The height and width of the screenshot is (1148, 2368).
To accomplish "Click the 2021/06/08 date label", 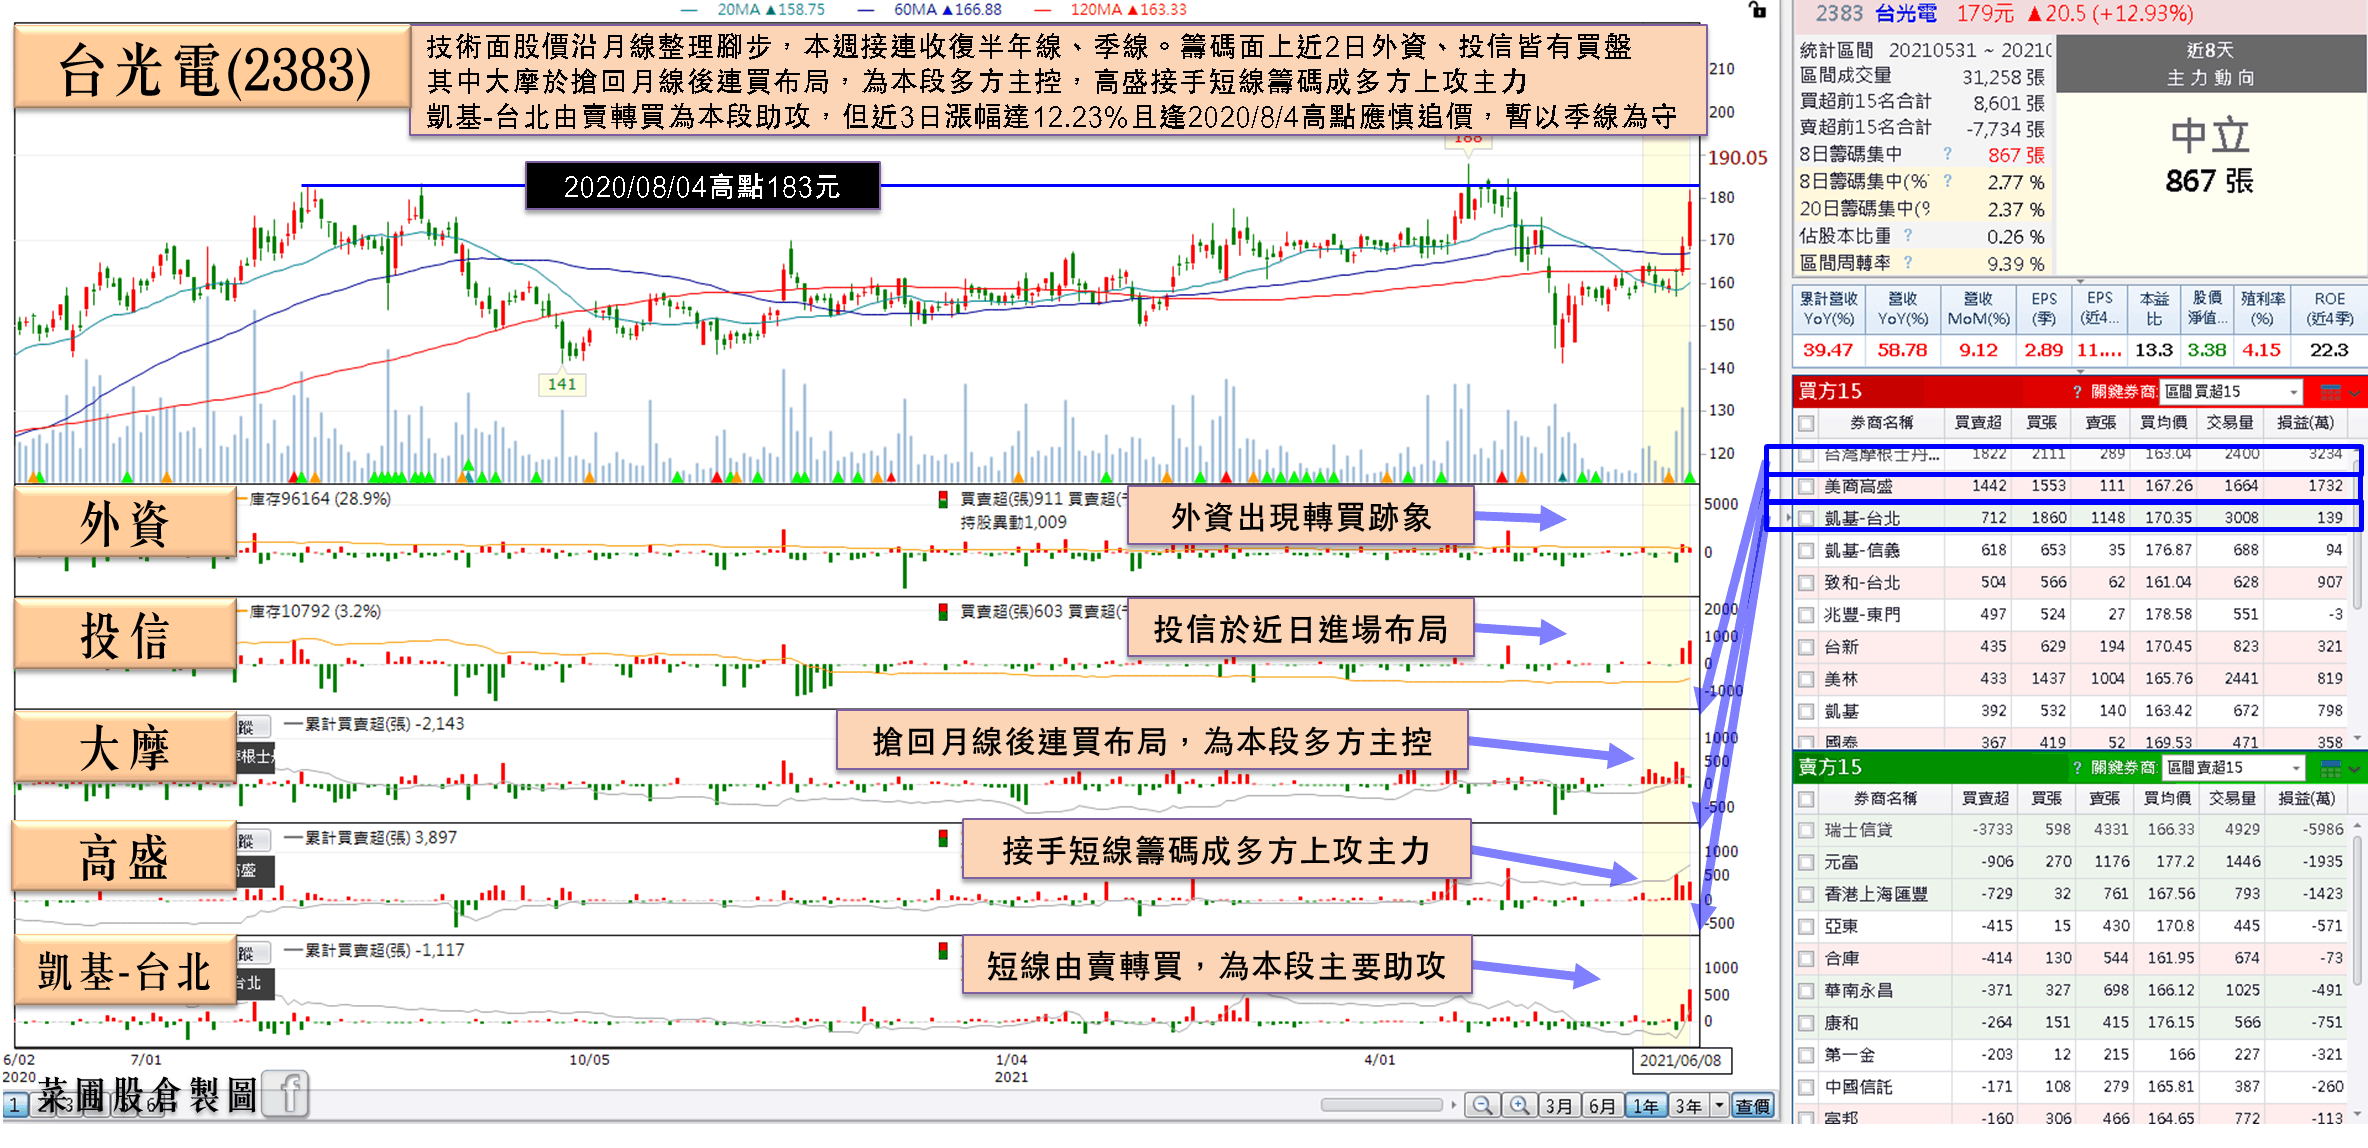I will pyautogui.click(x=1681, y=1061).
